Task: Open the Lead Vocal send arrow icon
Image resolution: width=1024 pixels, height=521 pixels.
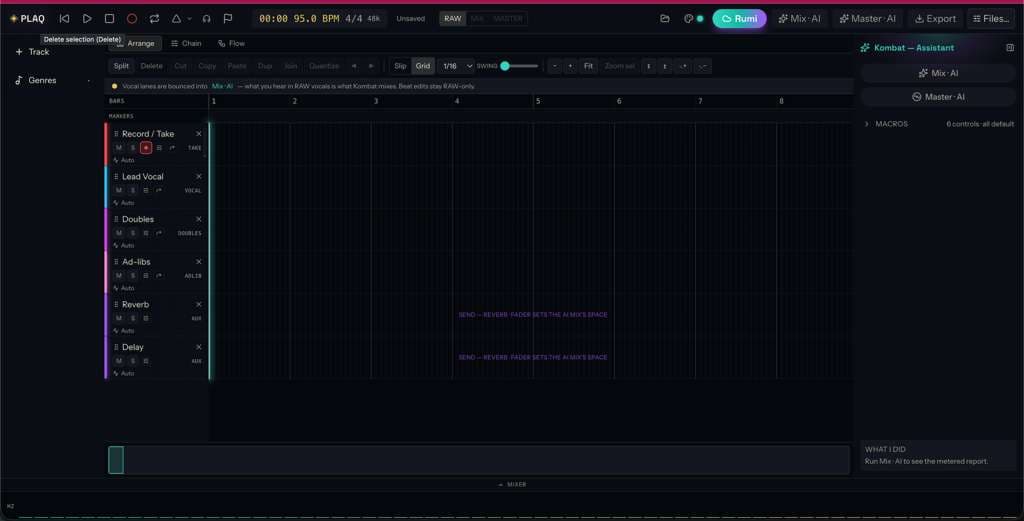Action: click(159, 191)
